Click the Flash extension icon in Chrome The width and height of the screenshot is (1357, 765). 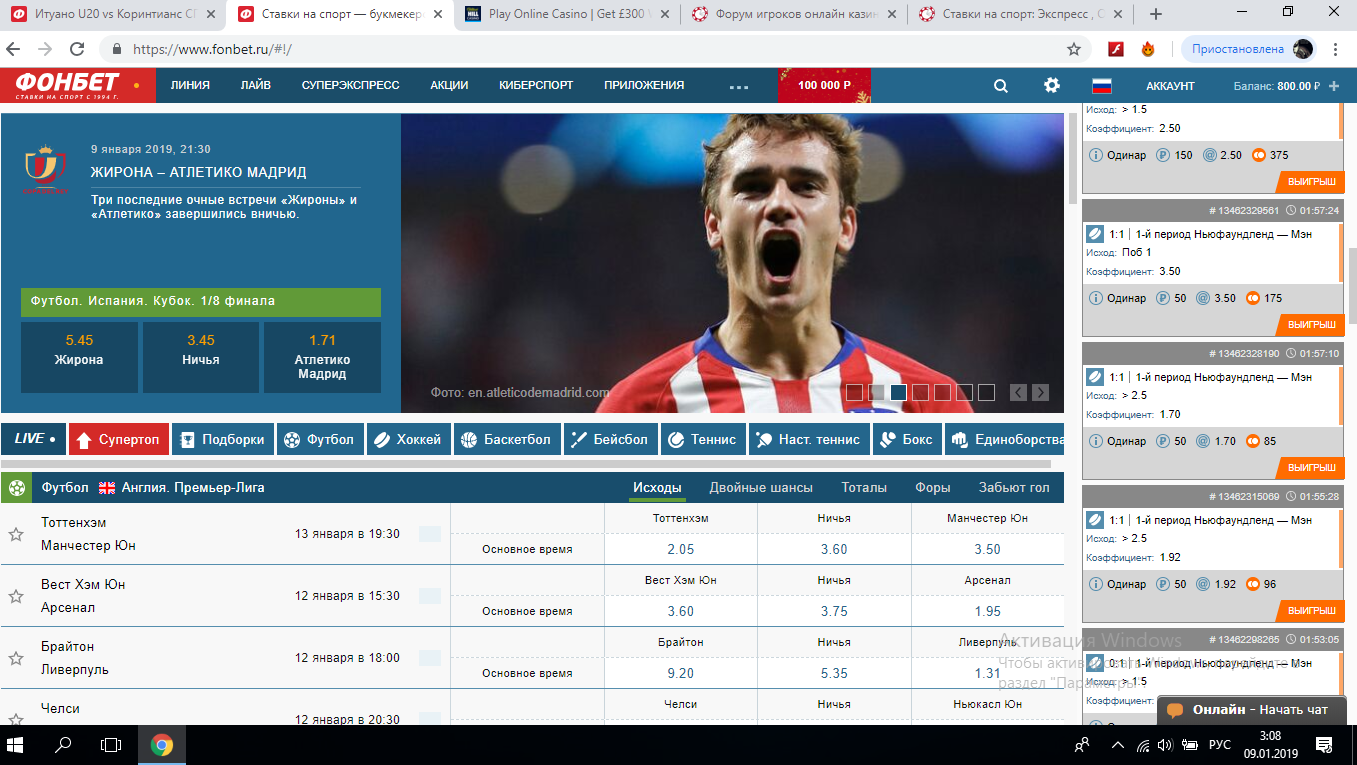tap(1117, 49)
